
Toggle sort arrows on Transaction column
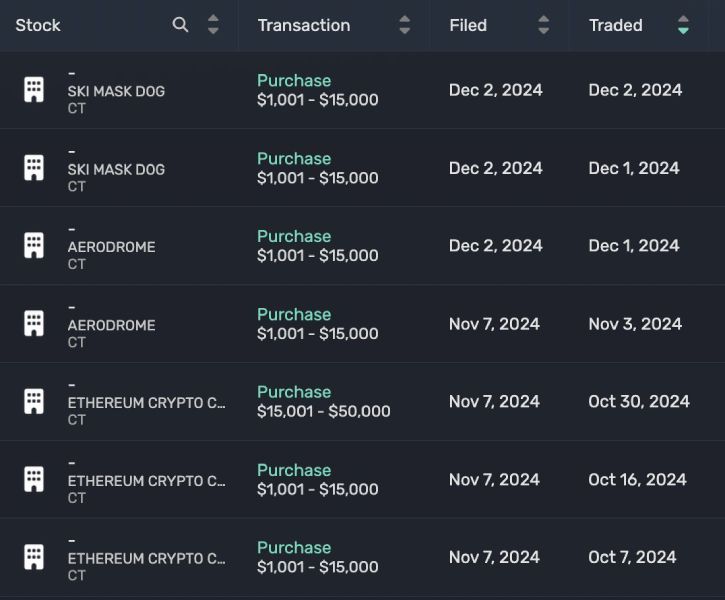pyautogui.click(x=404, y=25)
